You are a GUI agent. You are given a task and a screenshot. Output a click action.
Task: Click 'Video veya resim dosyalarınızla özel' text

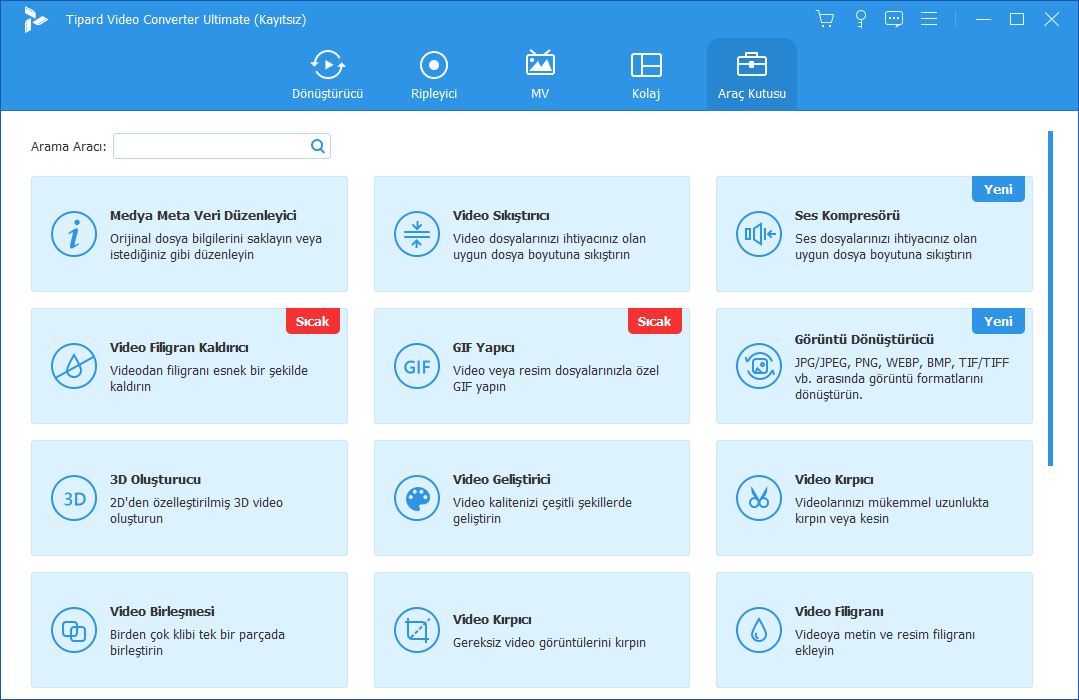pyautogui.click(x=555, y=370)
